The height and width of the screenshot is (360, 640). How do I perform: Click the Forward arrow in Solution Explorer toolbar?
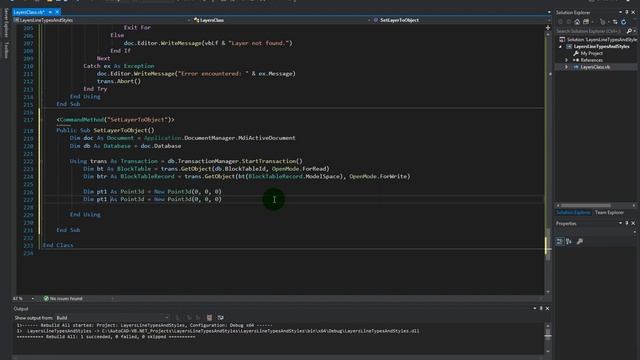[568, 22]
